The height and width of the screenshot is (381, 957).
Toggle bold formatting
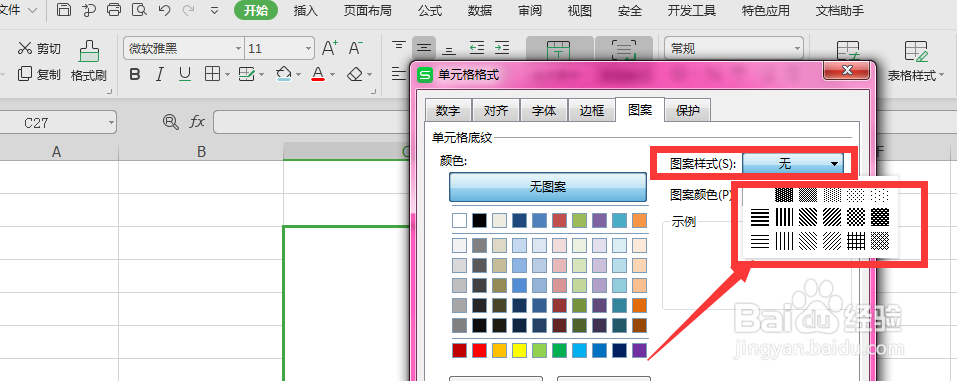coord(135,74)
